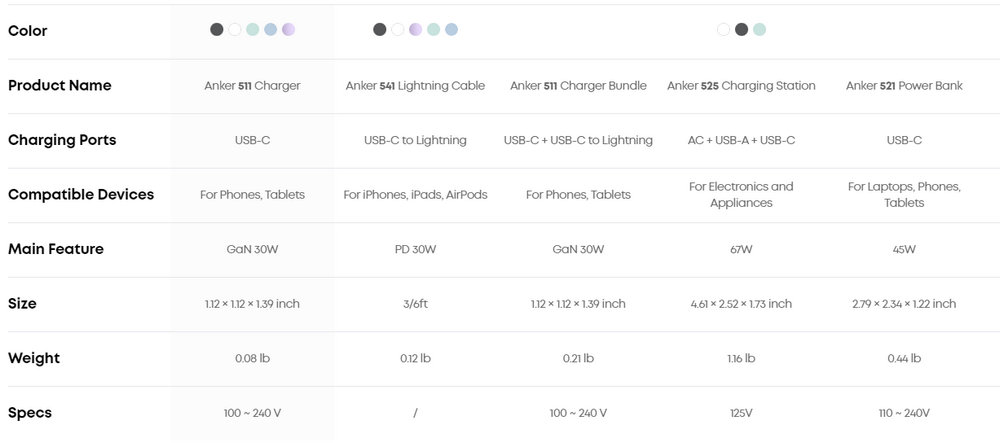Go to the Anker 525 Charging Station
The image size is (1000, 443).
click(741, 86)
